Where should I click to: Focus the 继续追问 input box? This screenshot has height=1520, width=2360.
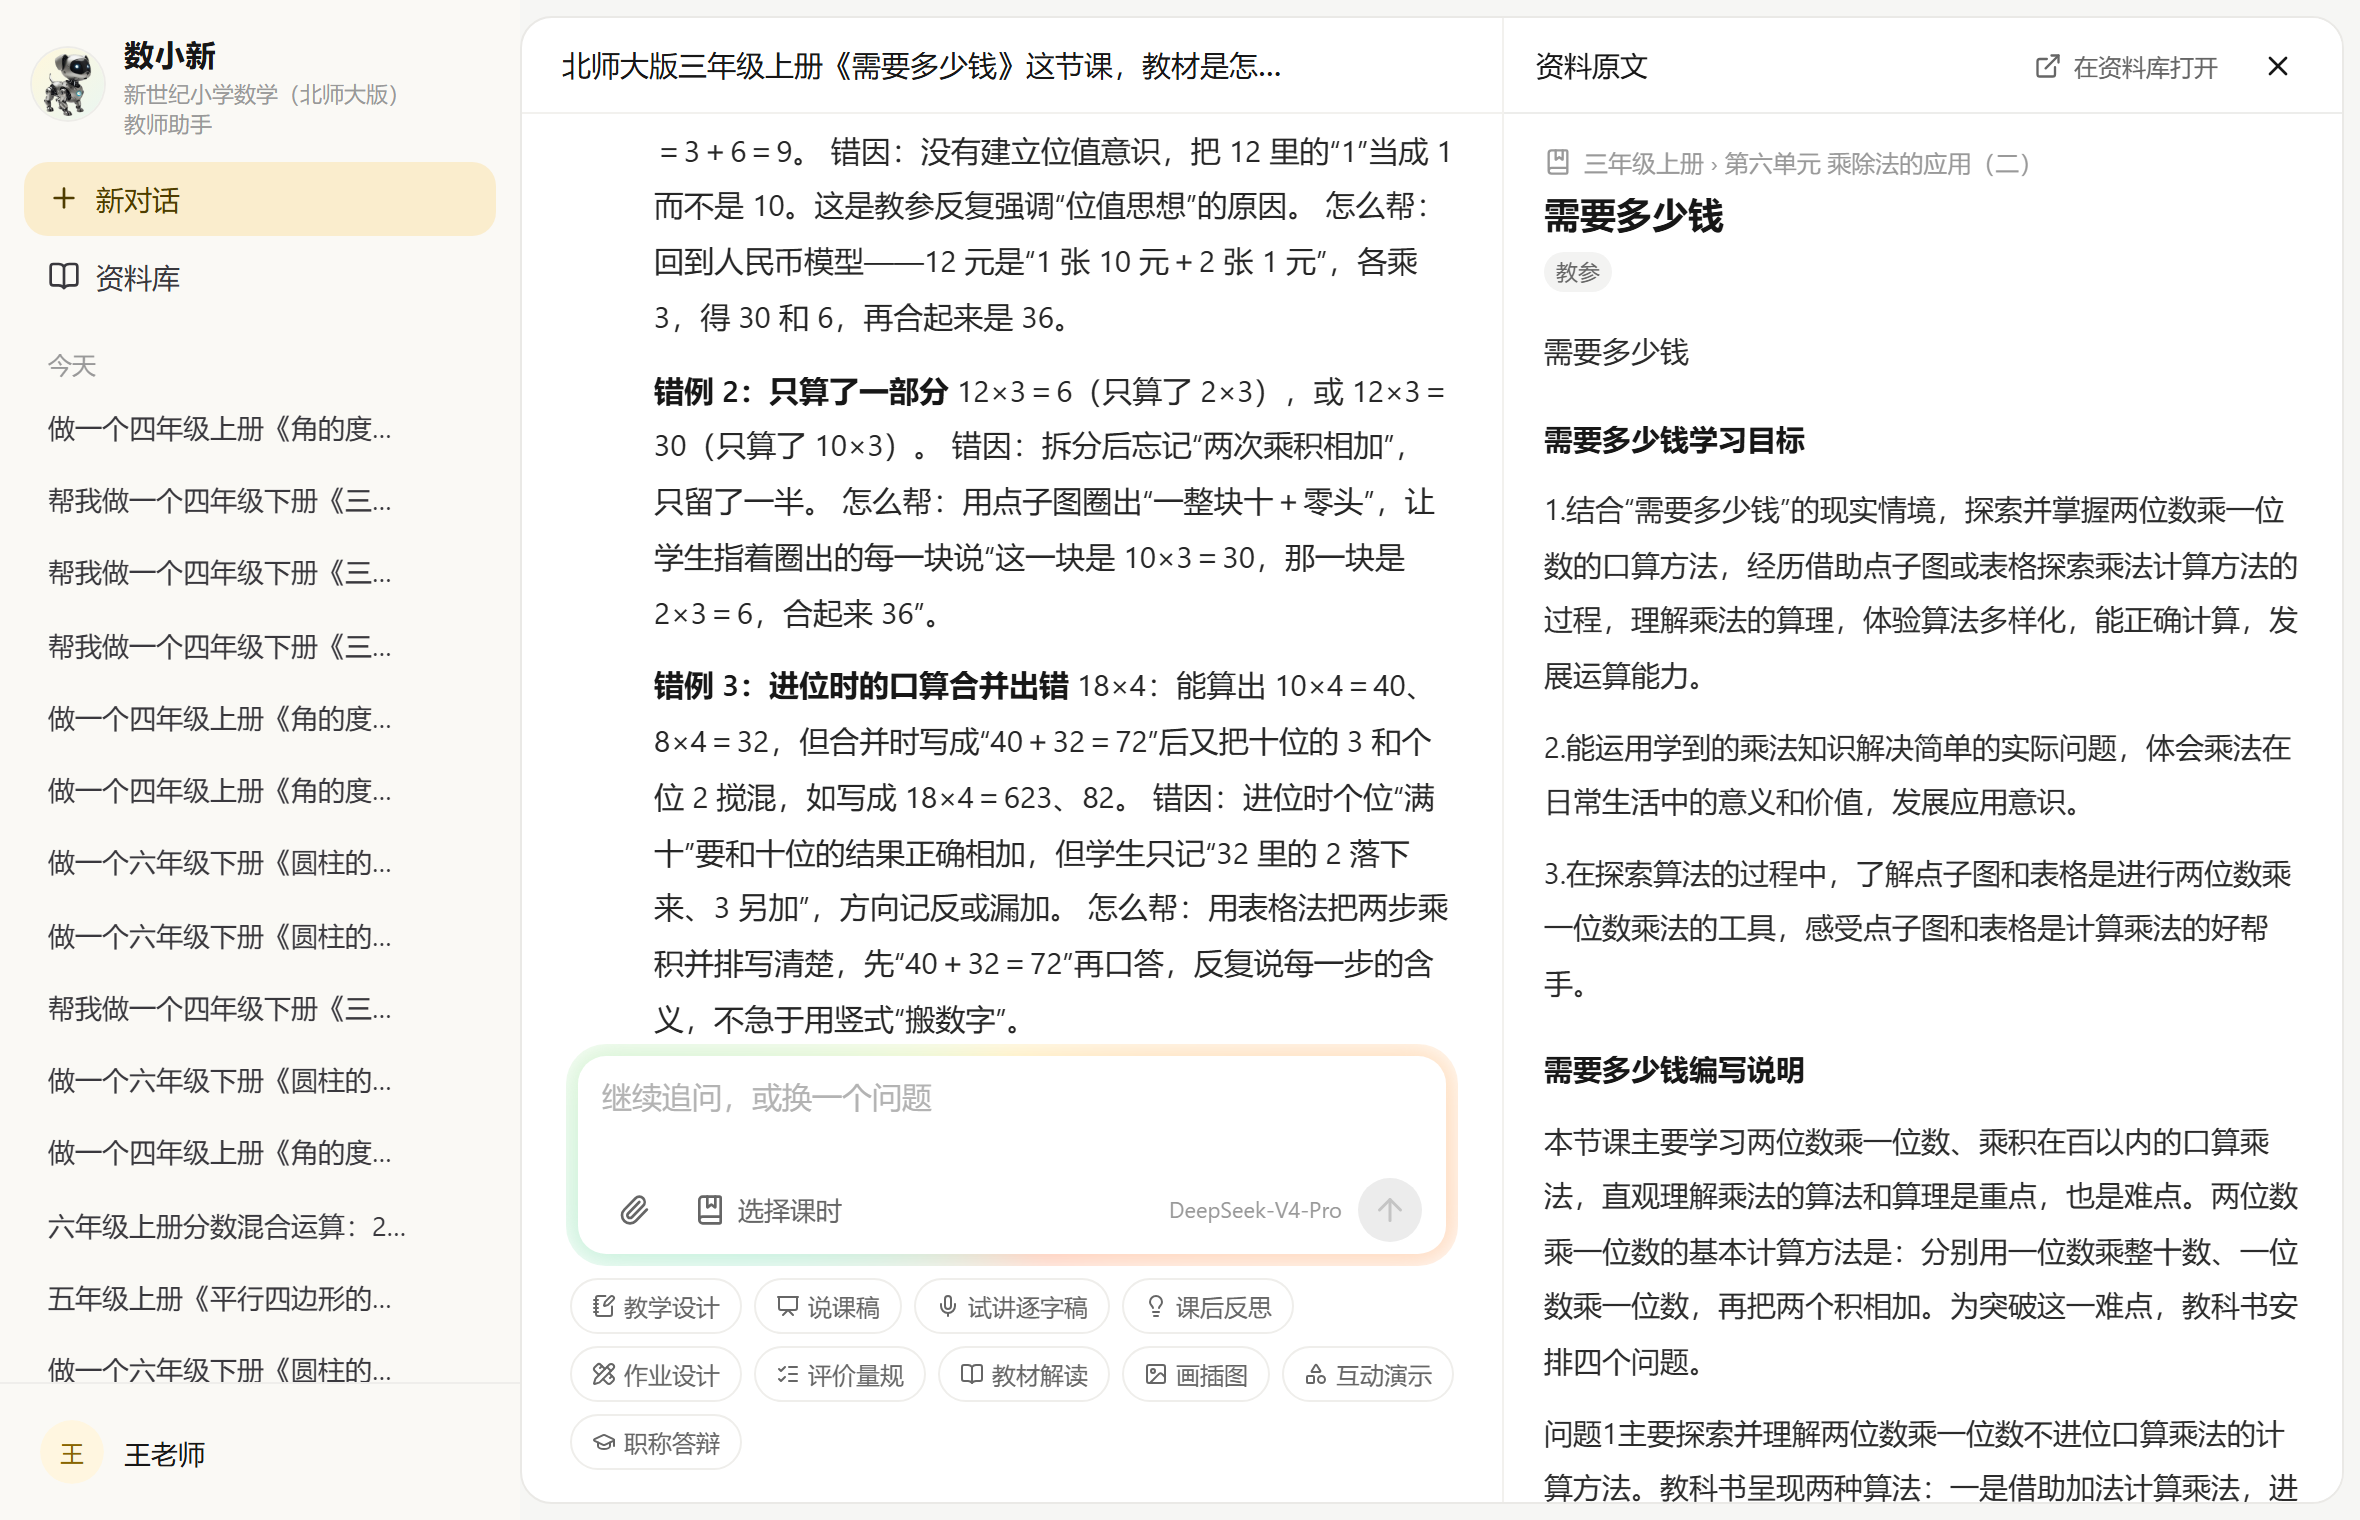click(1012, 1115)
